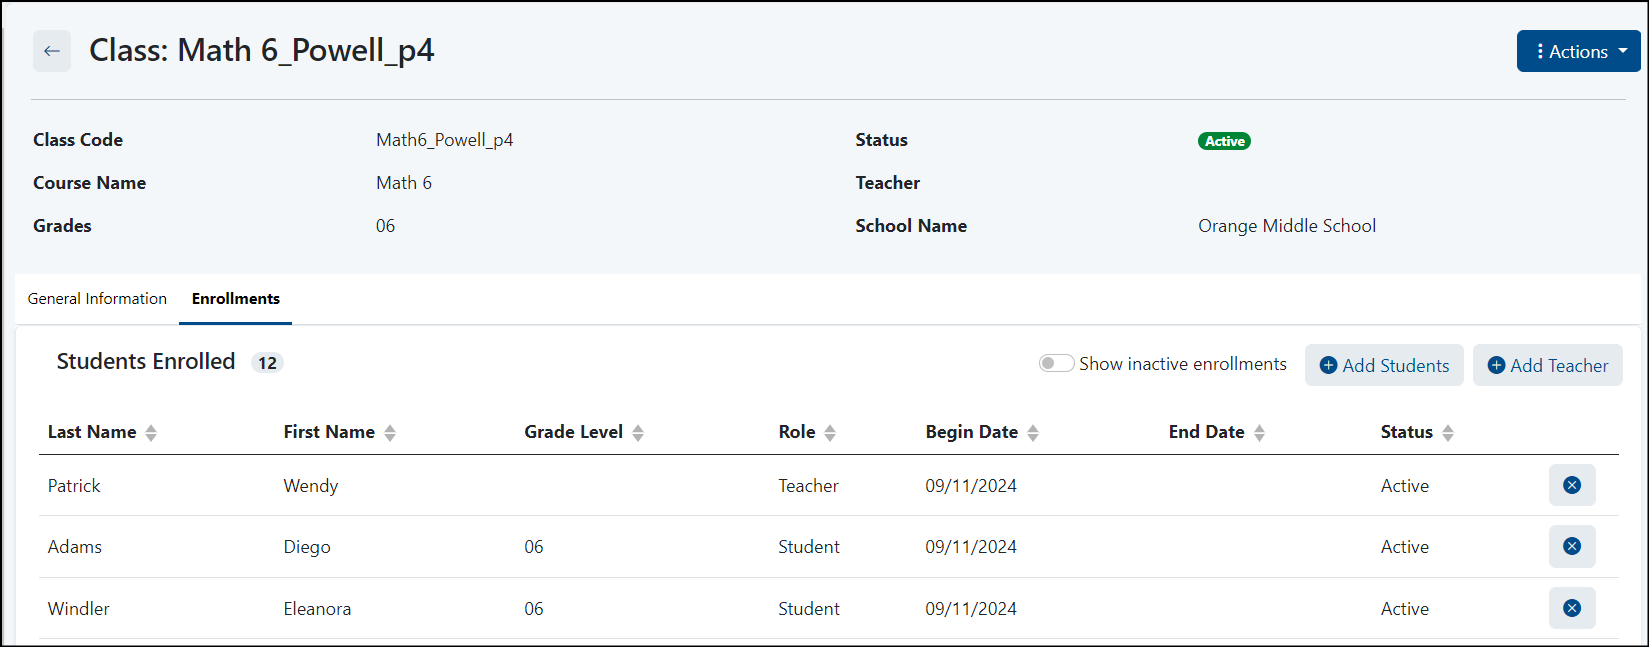
Task: Remove Diego Adams's enrollment
Action: pos(1571,546)
